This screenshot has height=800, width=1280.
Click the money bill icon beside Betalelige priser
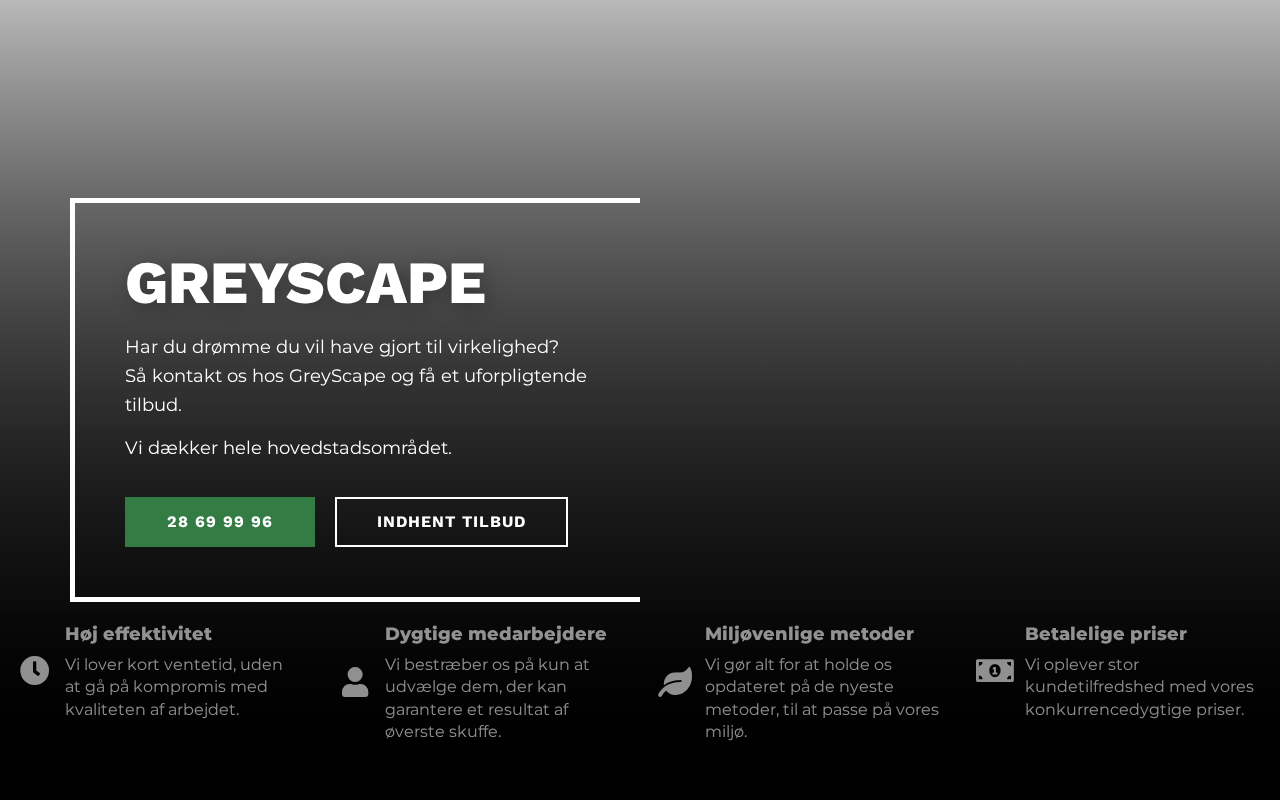point(995,671)
